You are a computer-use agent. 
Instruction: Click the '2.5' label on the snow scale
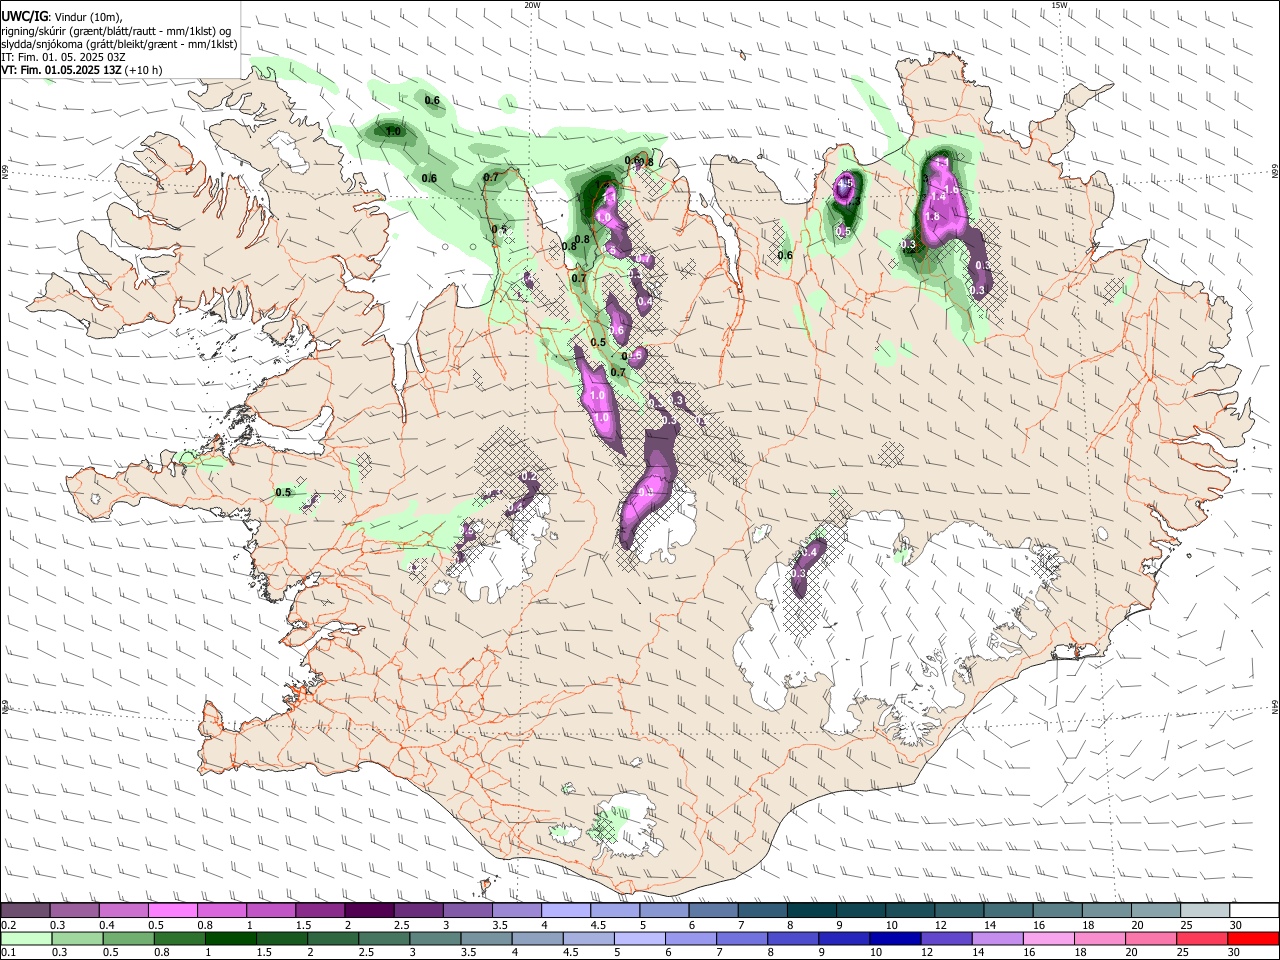coord(401,925)
